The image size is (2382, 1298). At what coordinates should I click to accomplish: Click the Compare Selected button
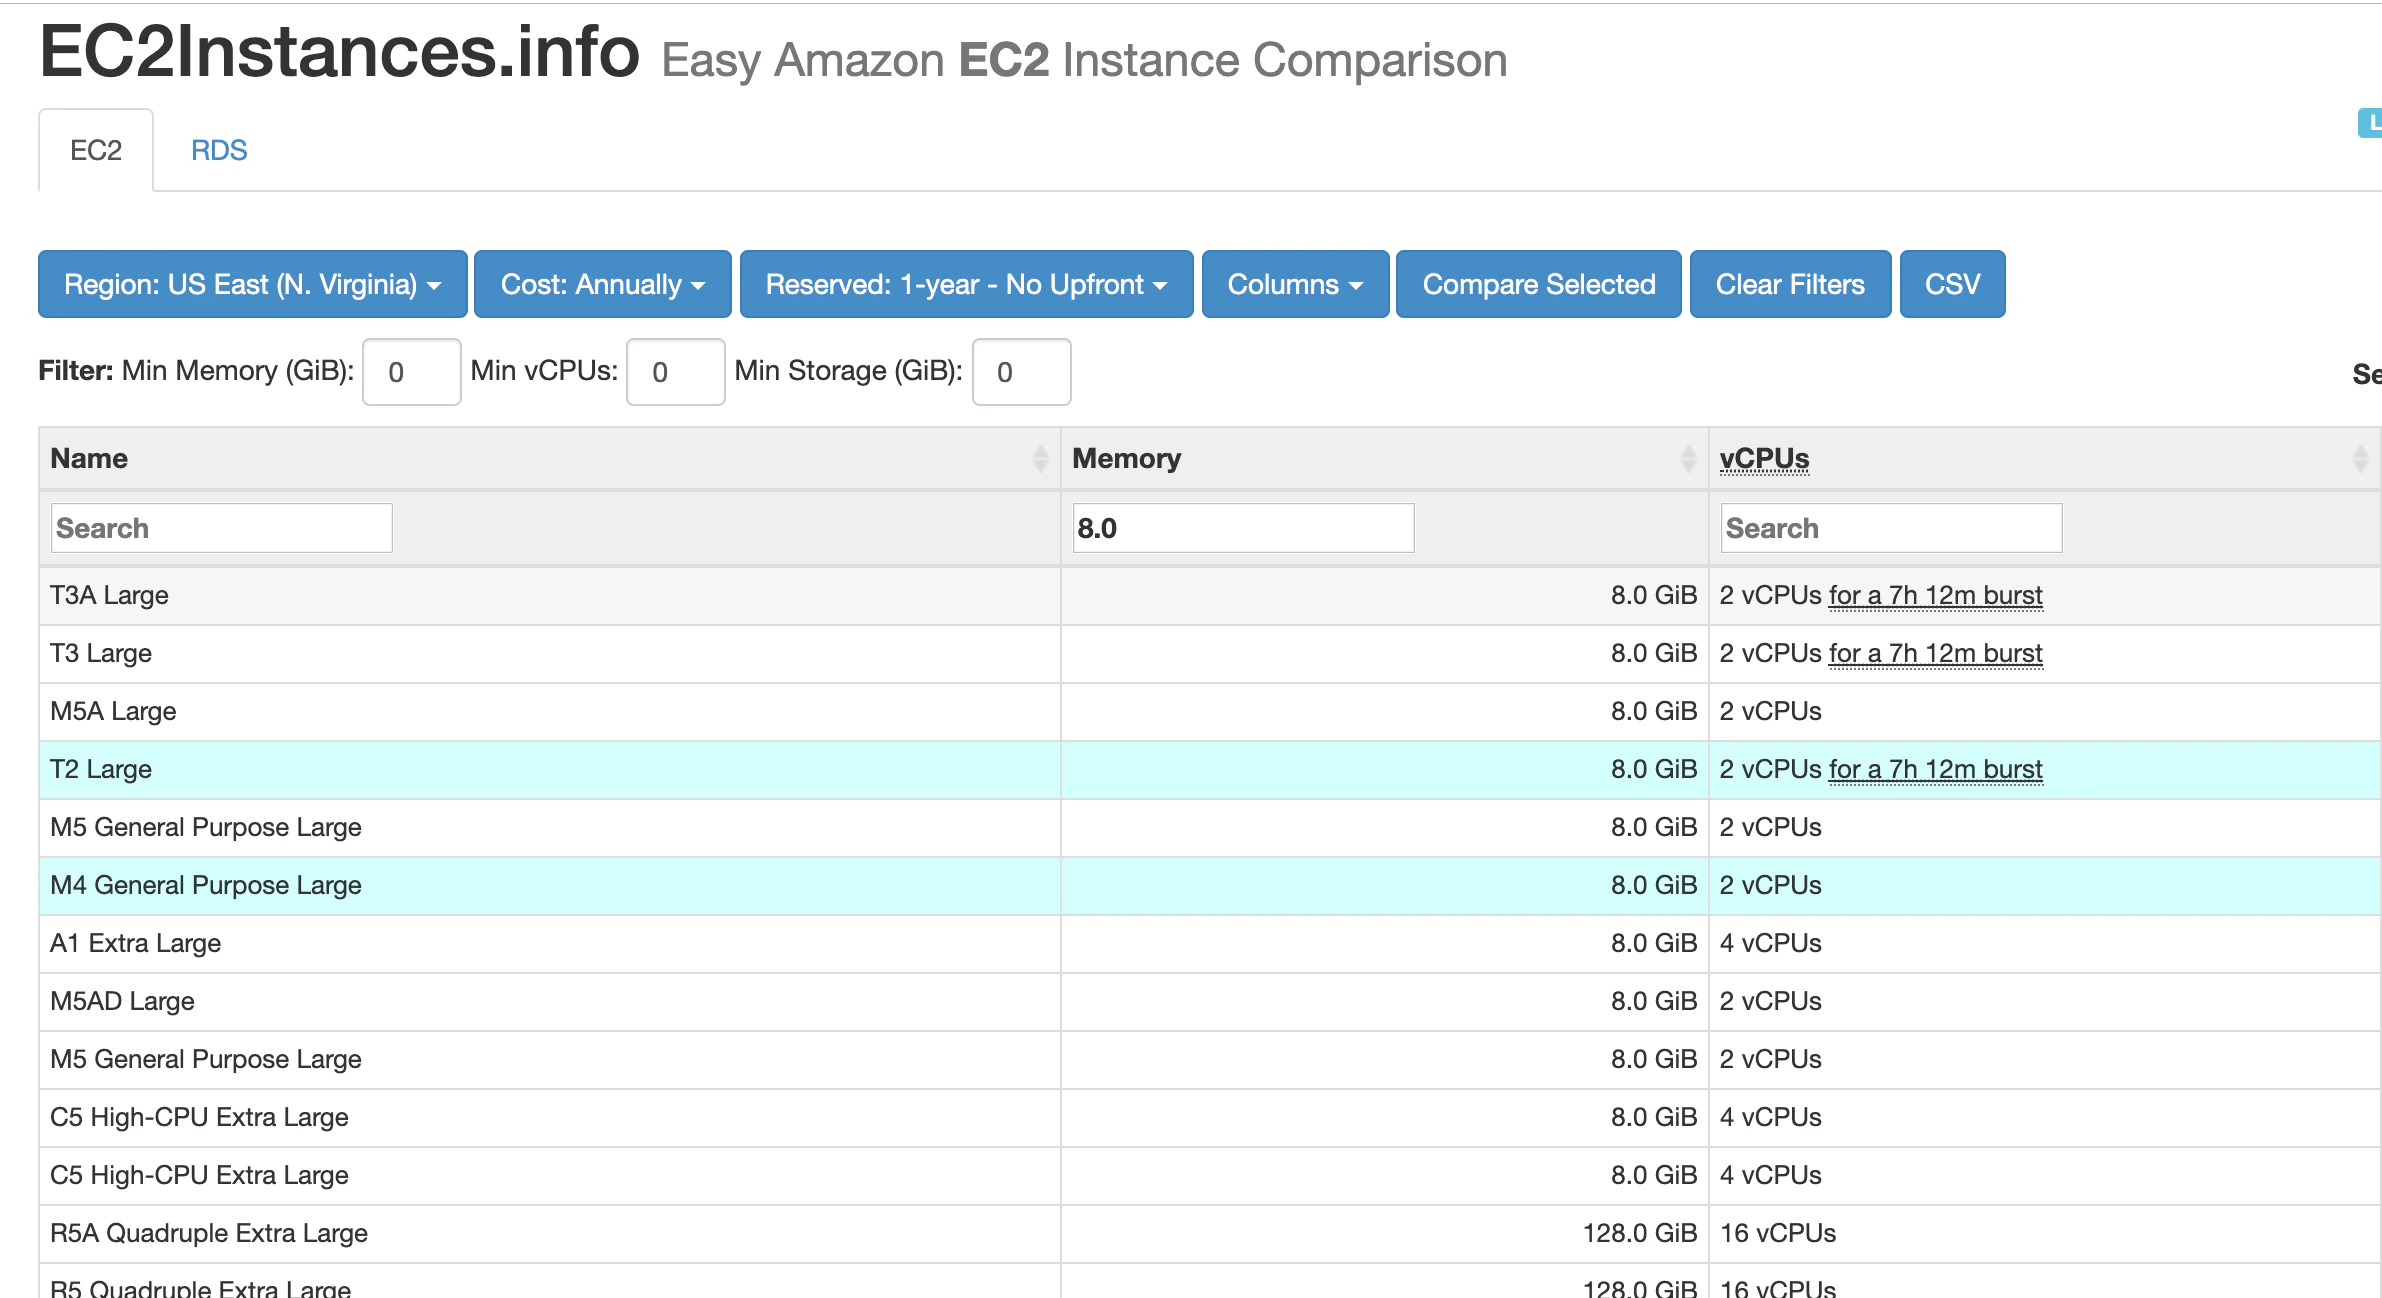coord(1538,284)
